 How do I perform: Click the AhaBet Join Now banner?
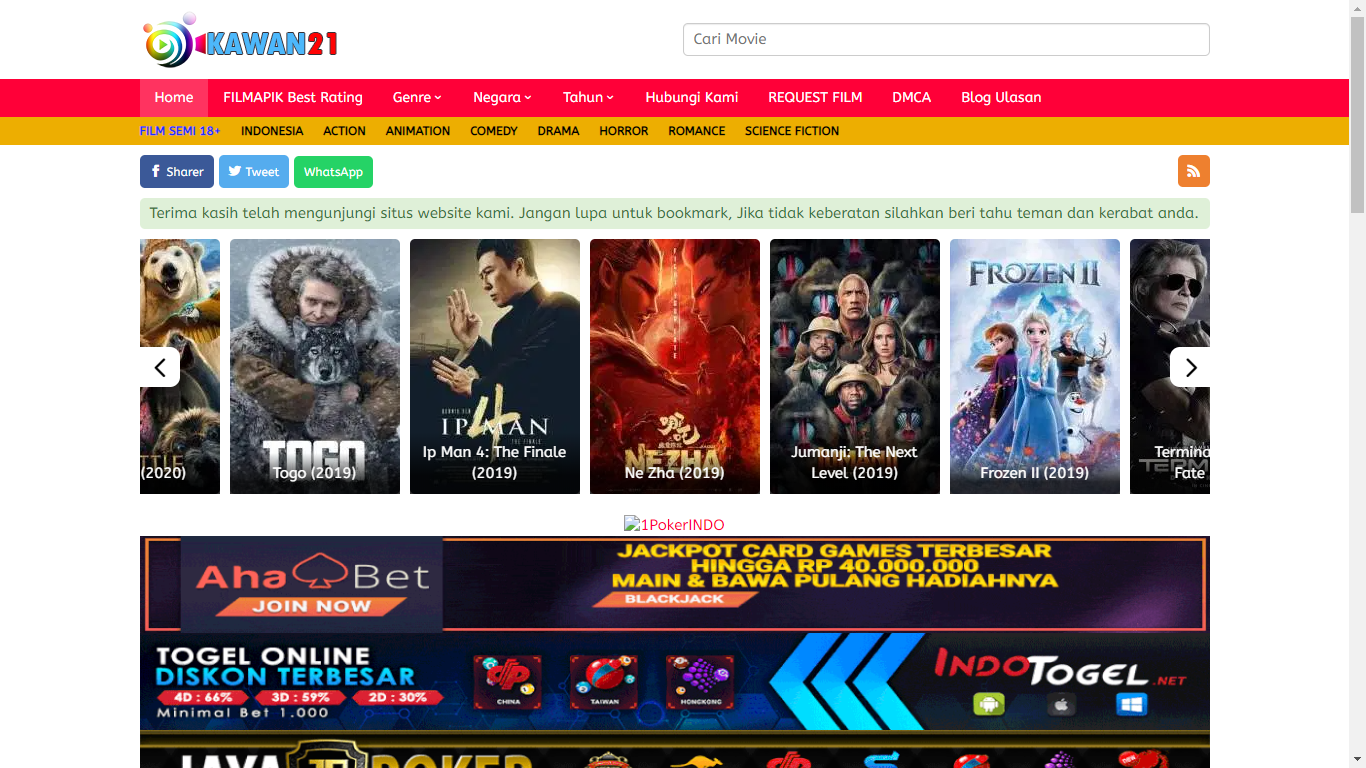(x=675, y=584)
